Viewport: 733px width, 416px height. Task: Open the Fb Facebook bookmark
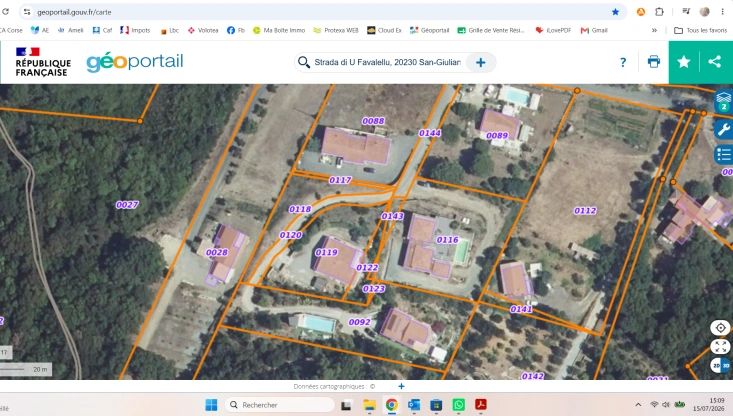236,30
